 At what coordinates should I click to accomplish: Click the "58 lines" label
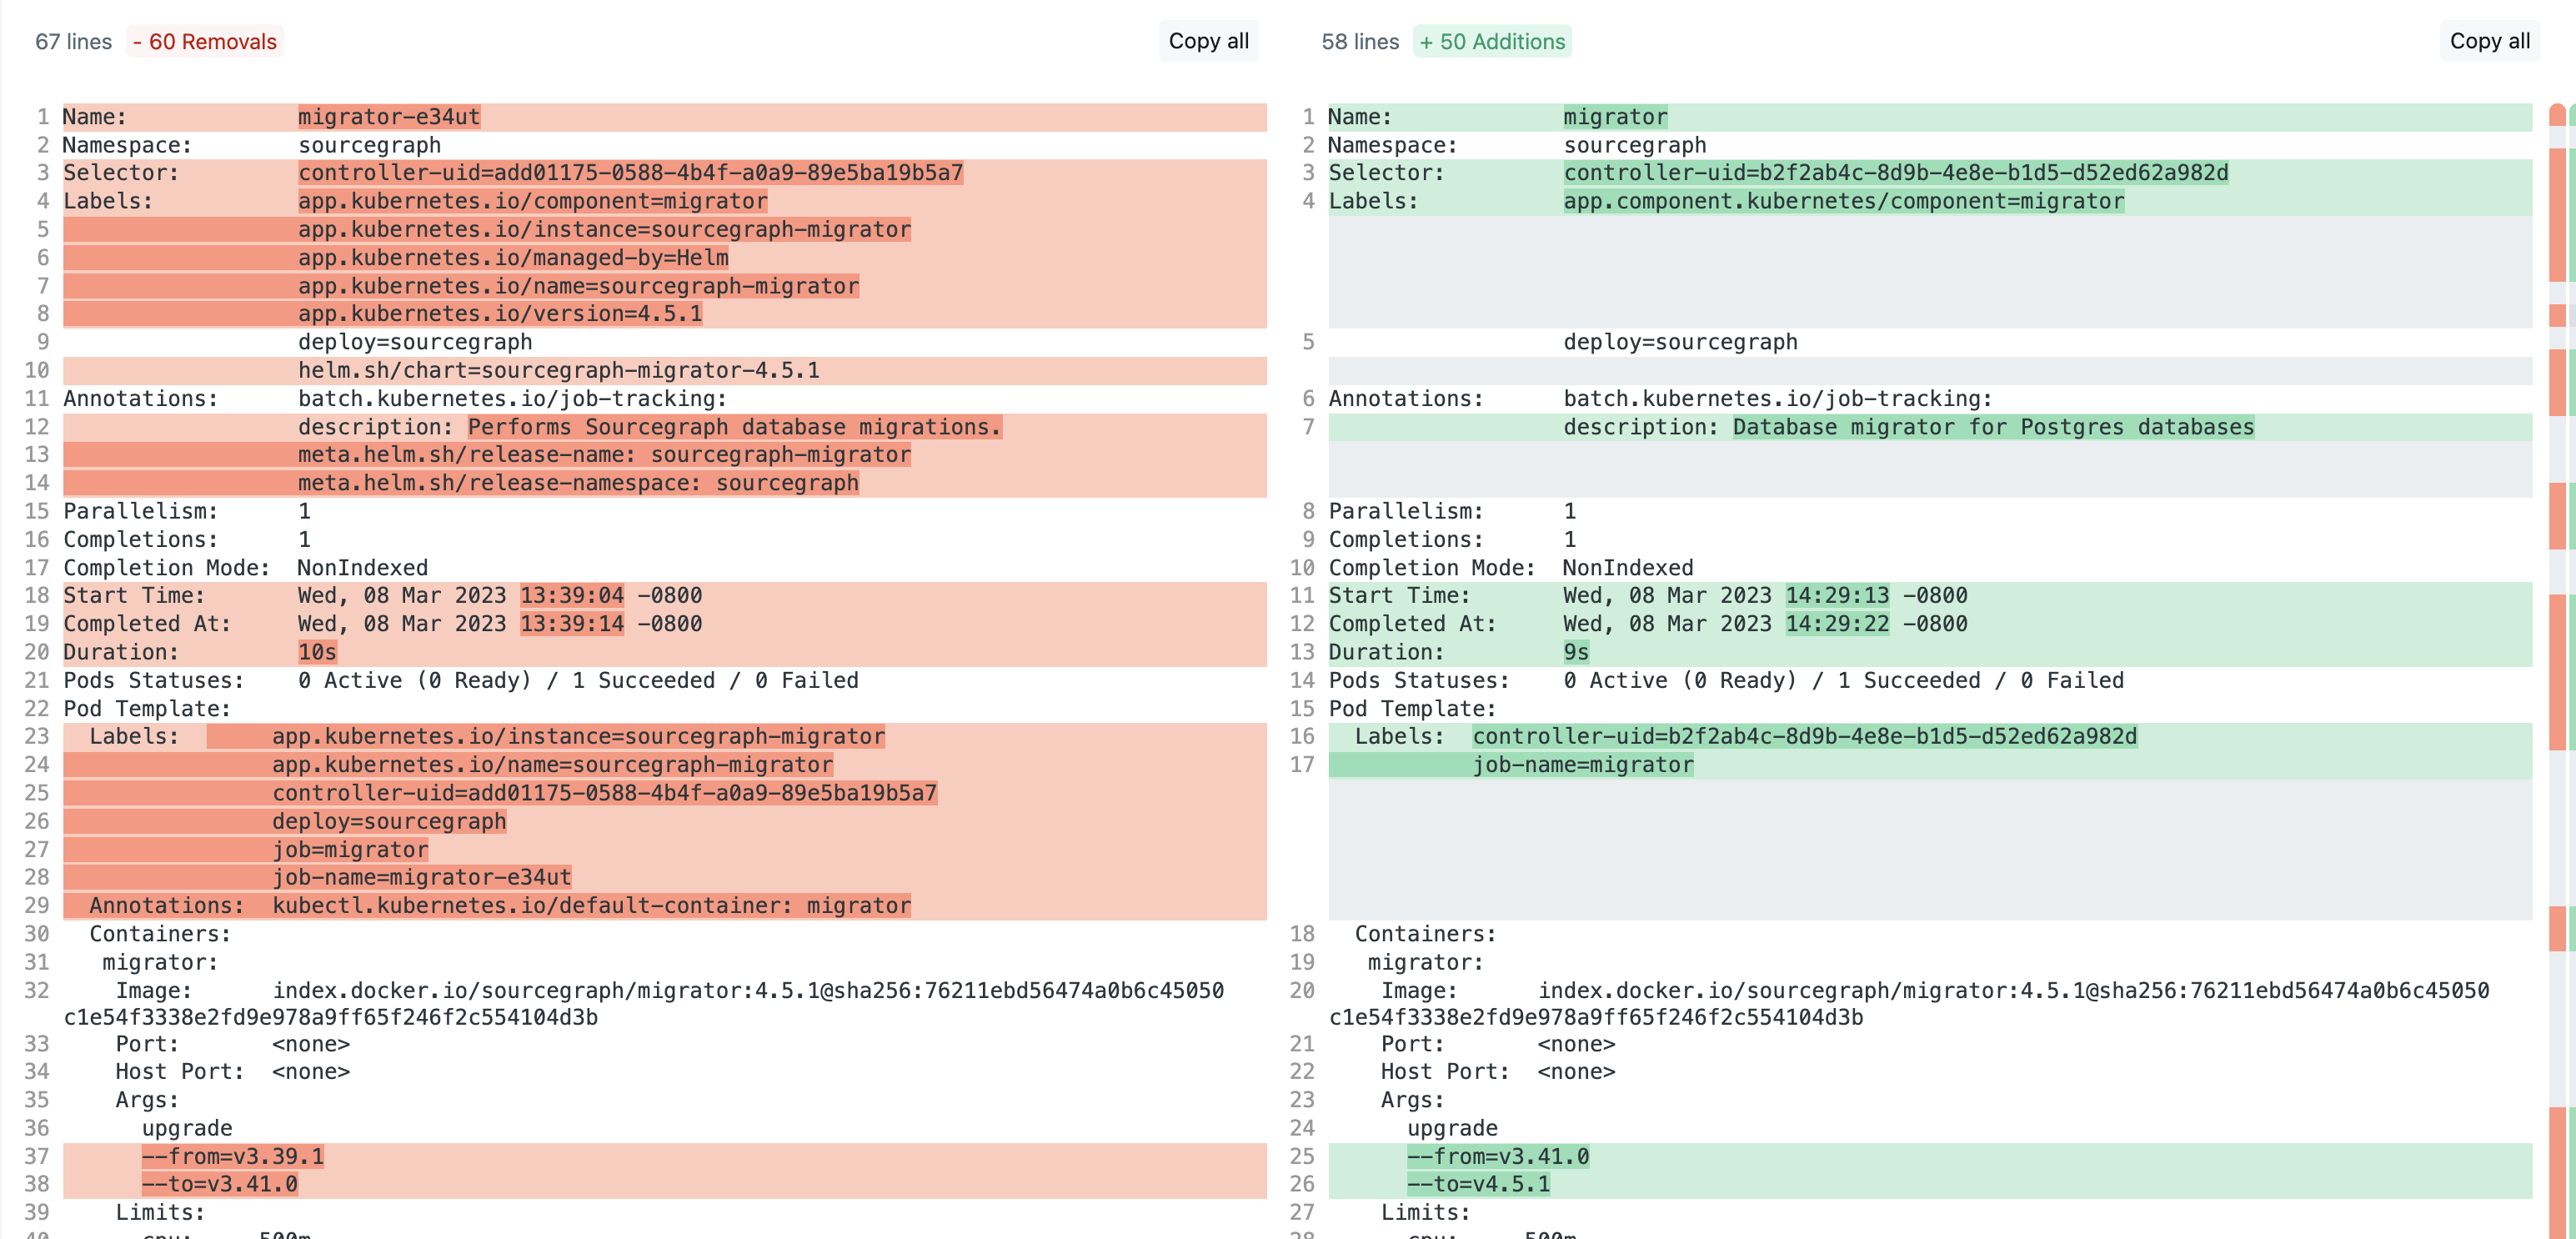[x=1358, y=41]
